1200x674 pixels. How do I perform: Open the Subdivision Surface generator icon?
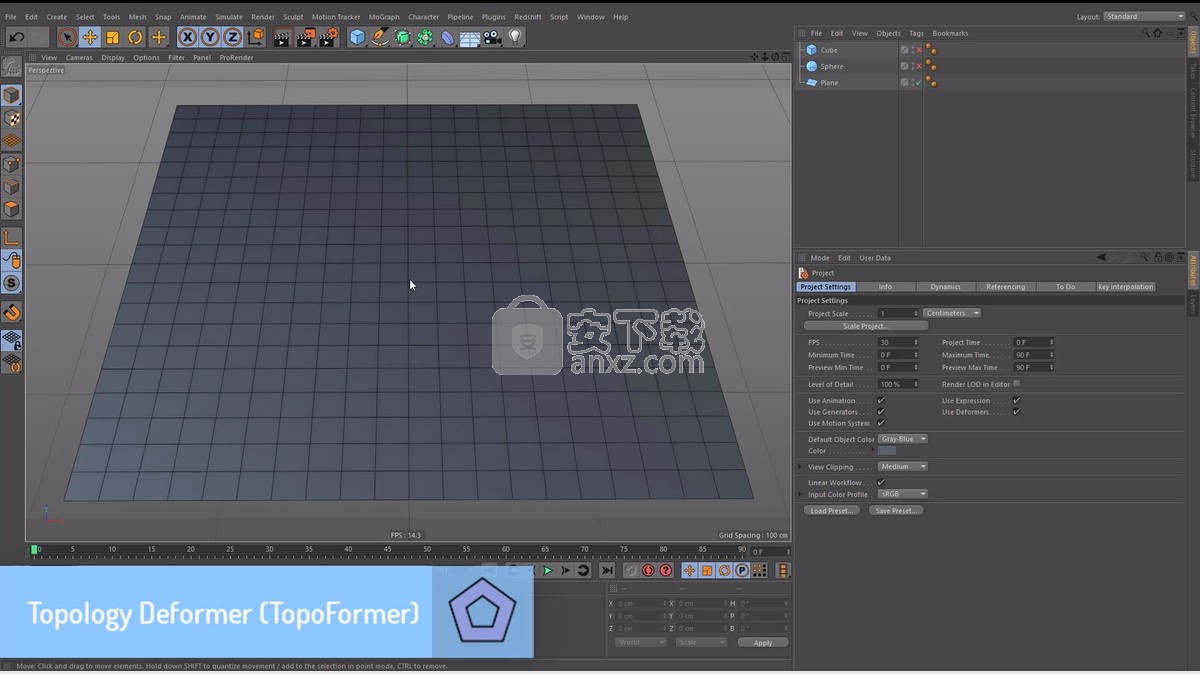pyautogui.click(x=403, y=37)
